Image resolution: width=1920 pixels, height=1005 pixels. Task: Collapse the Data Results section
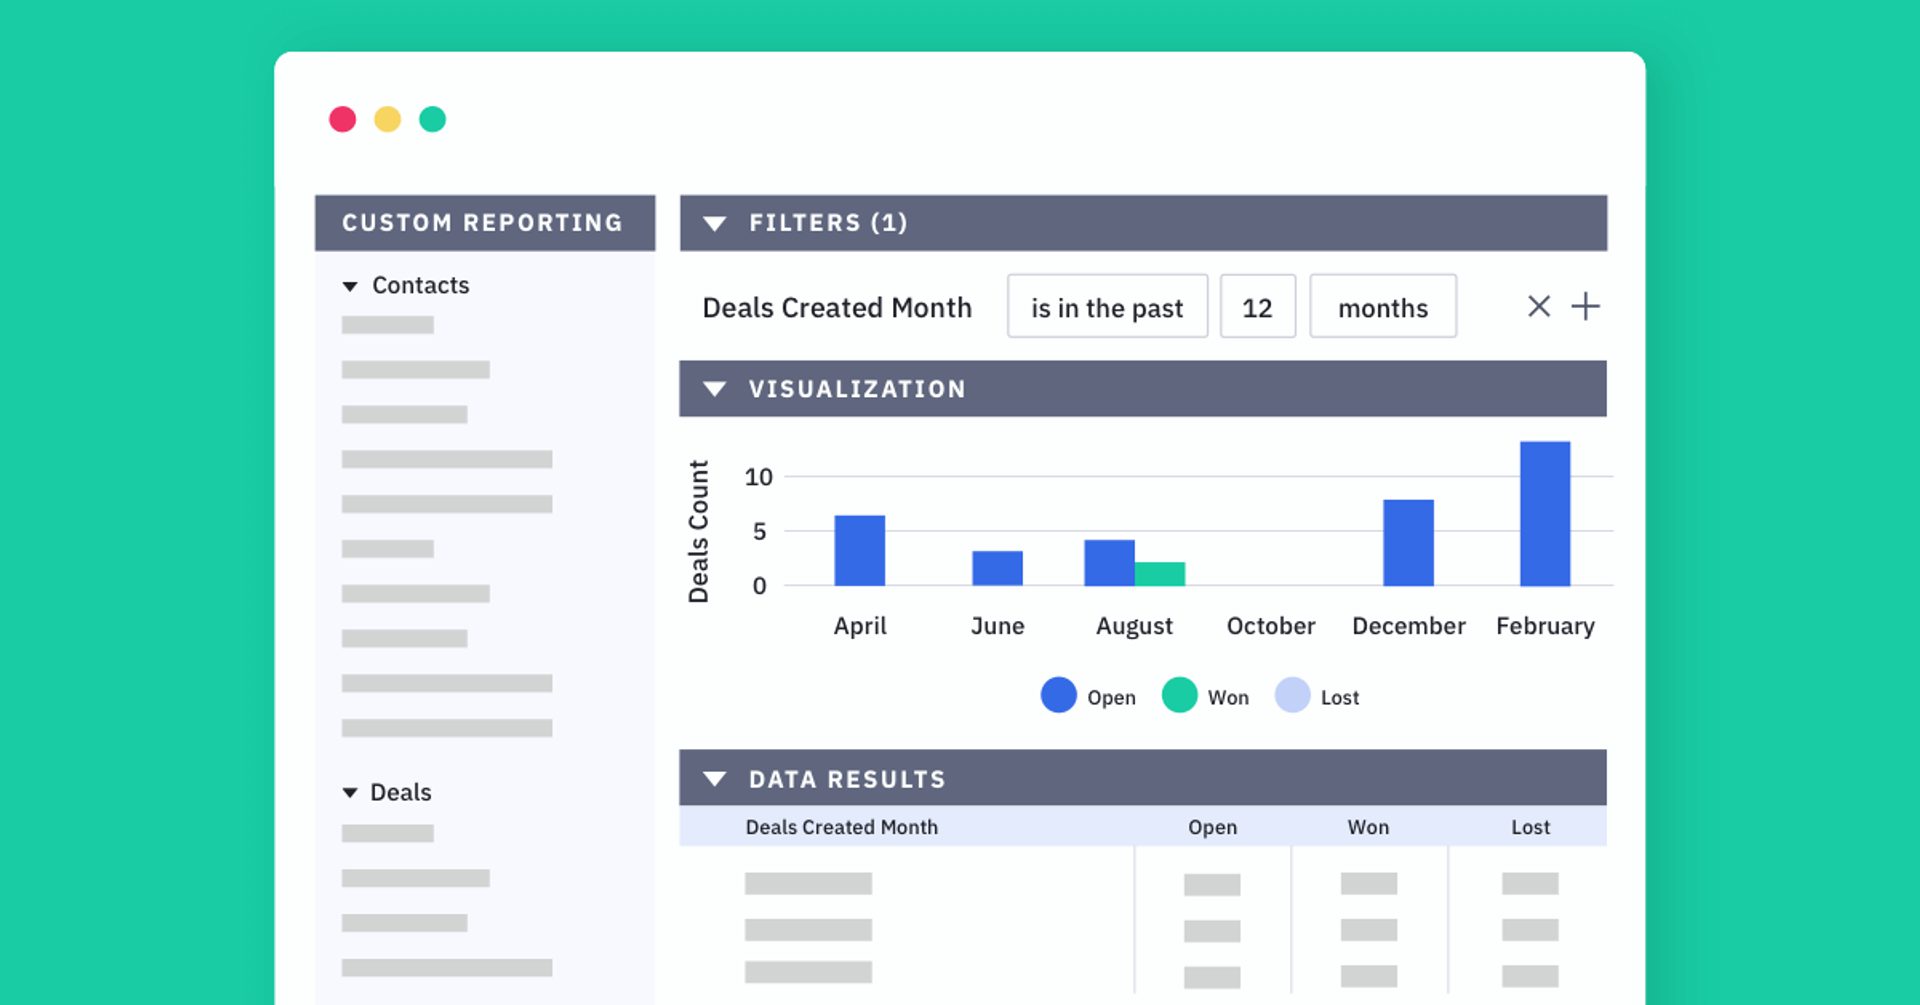click(x=714, y=779)
